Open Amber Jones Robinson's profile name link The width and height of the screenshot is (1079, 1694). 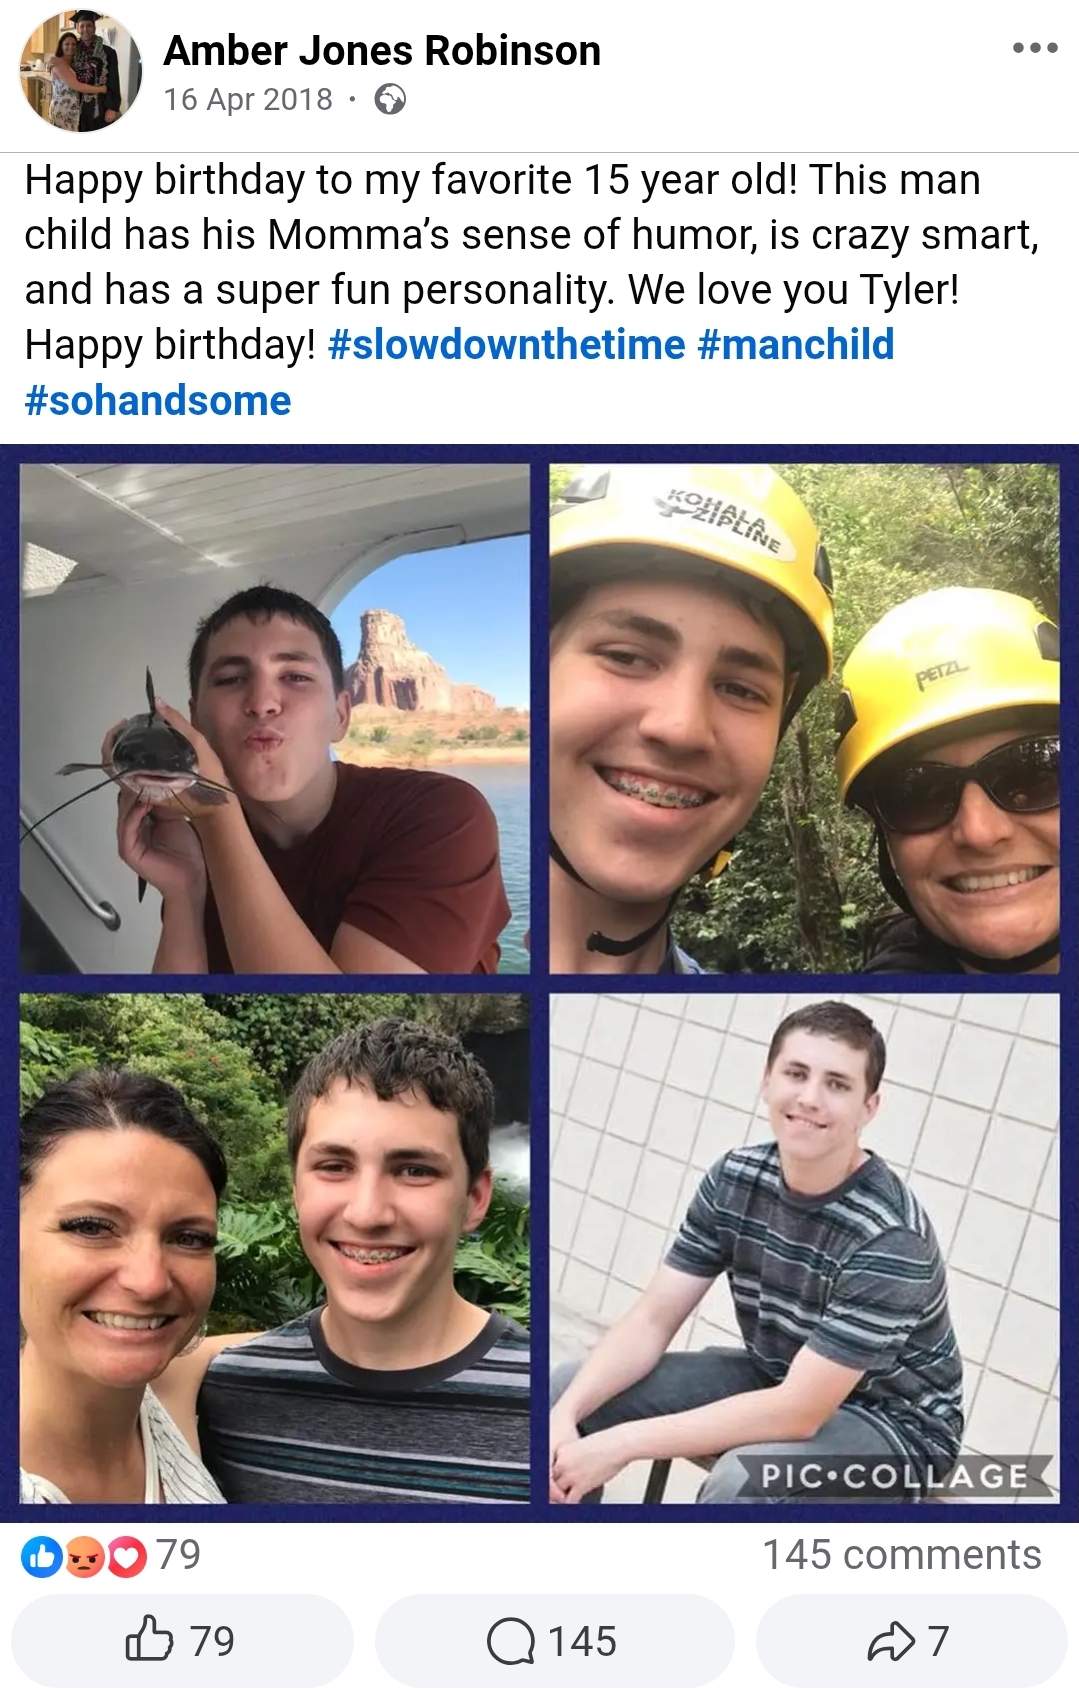point(382,50)
